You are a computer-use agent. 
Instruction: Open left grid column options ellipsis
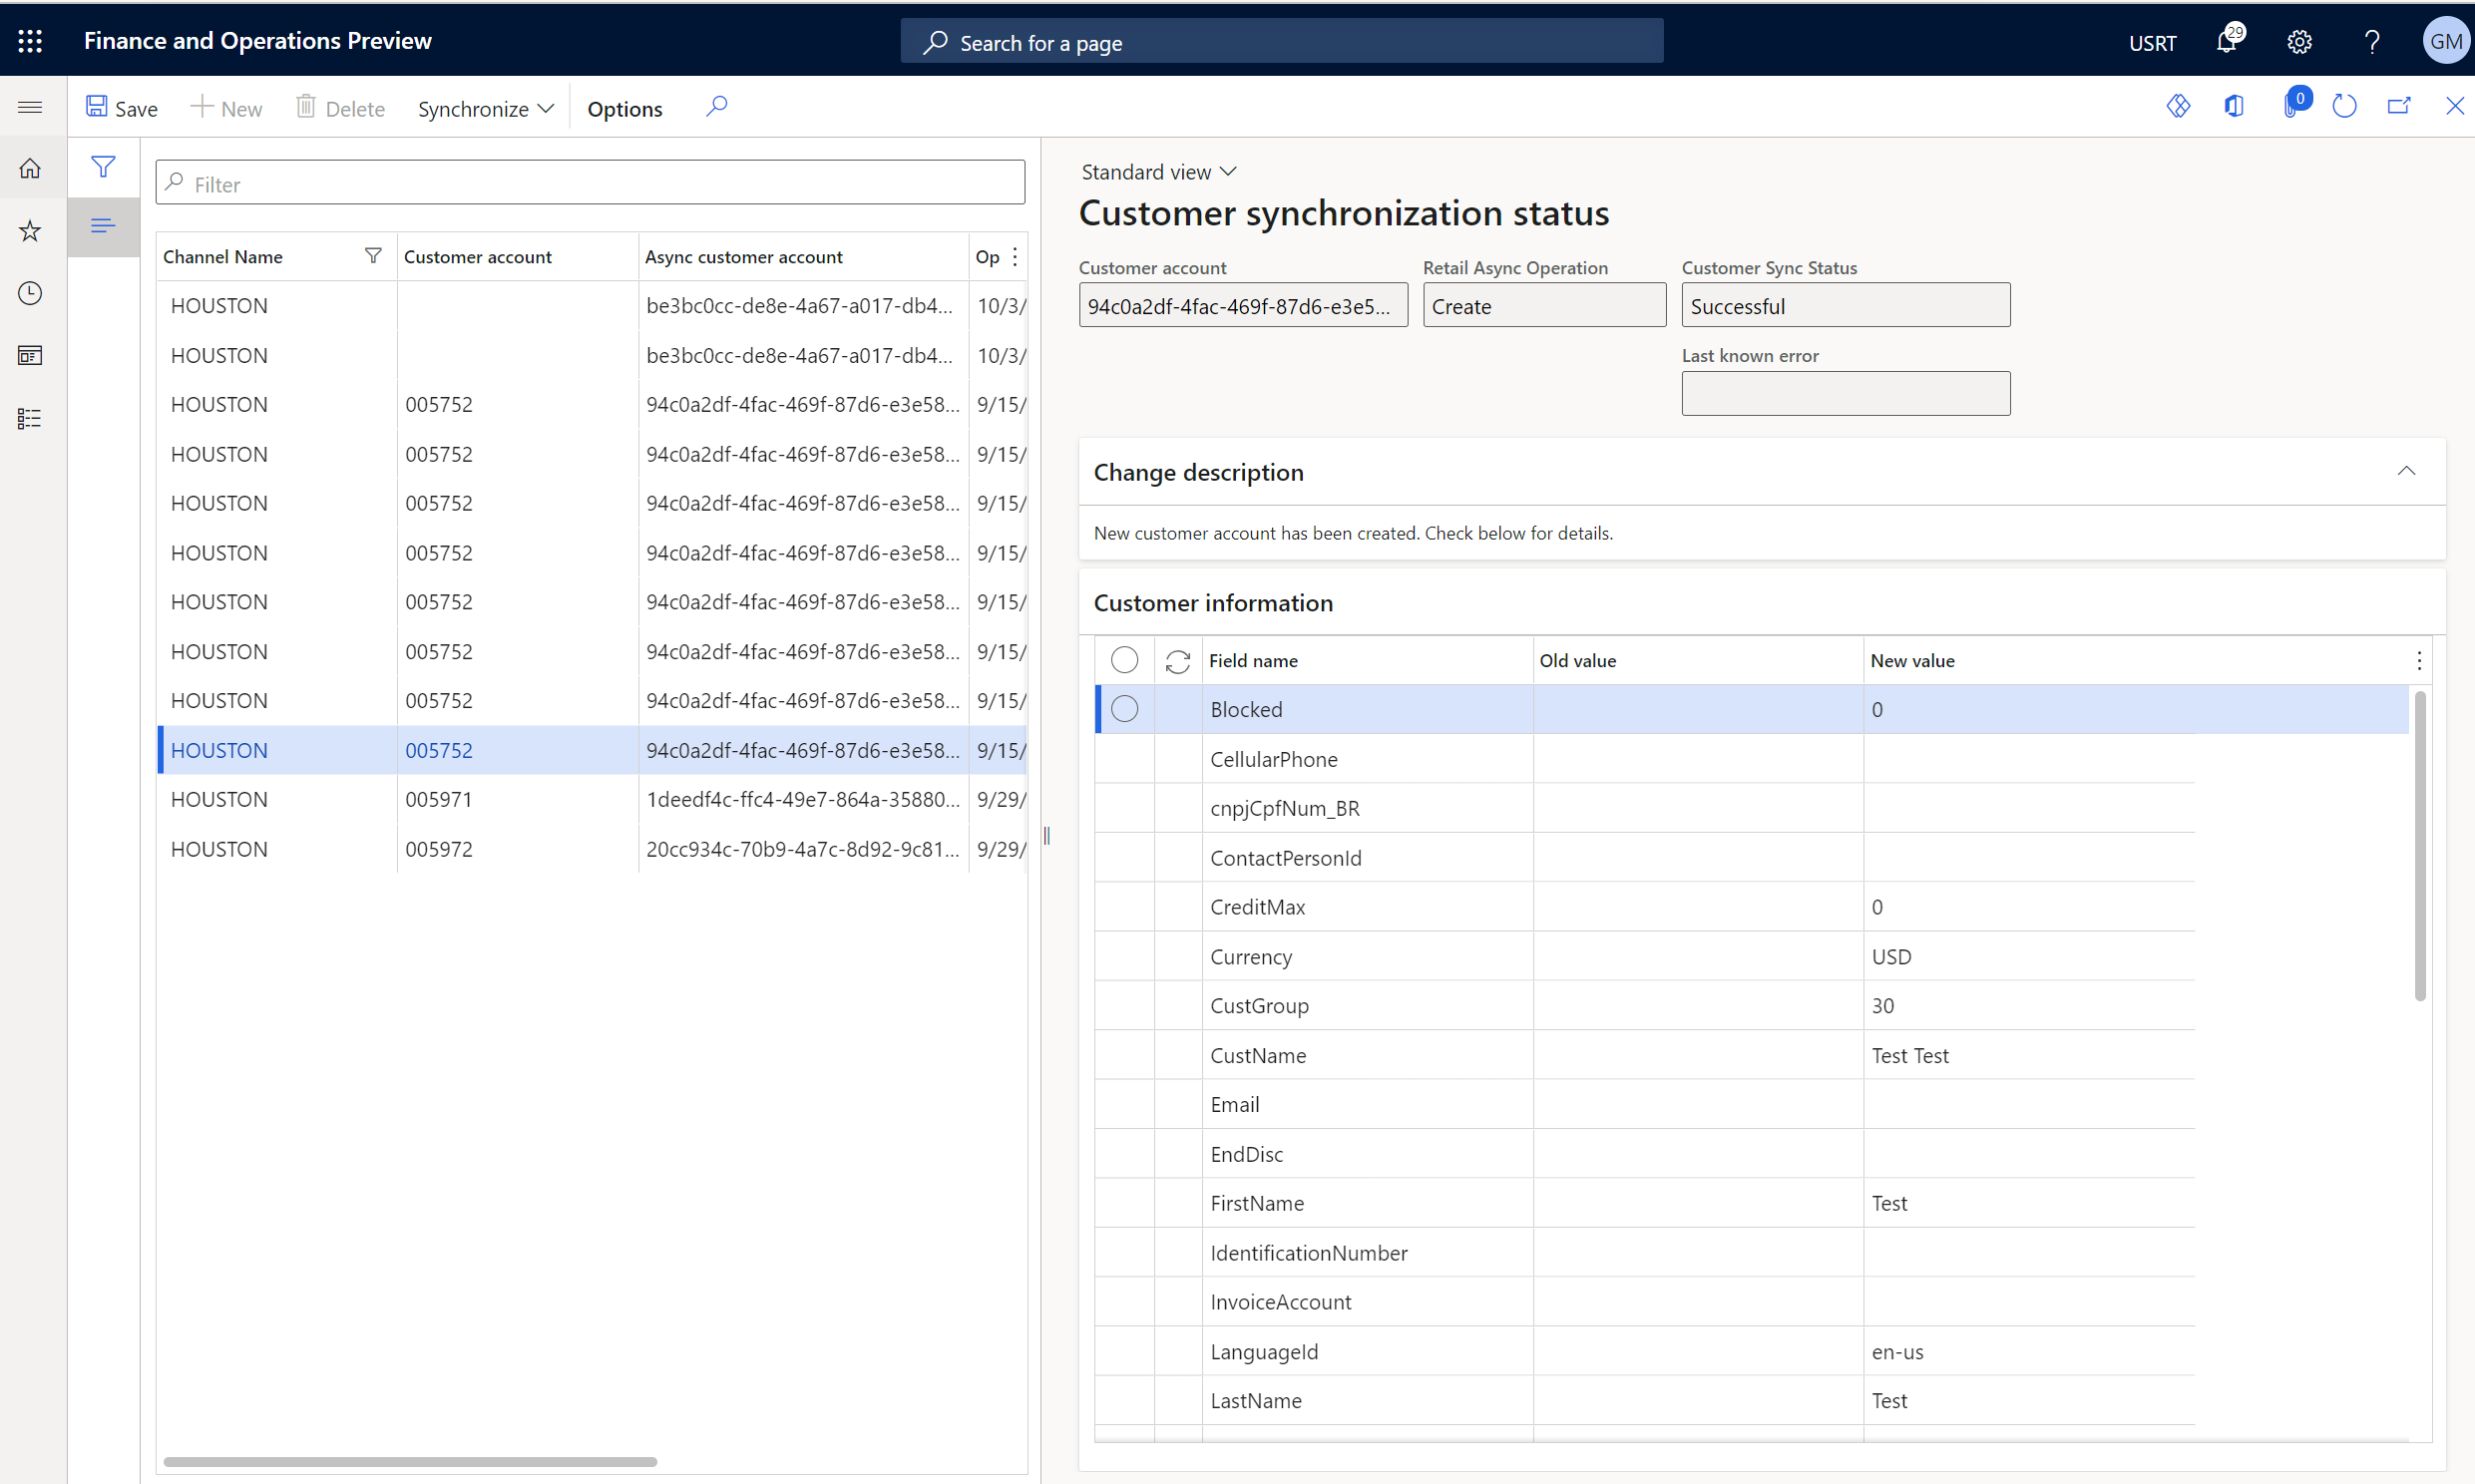coord(1015,257)
